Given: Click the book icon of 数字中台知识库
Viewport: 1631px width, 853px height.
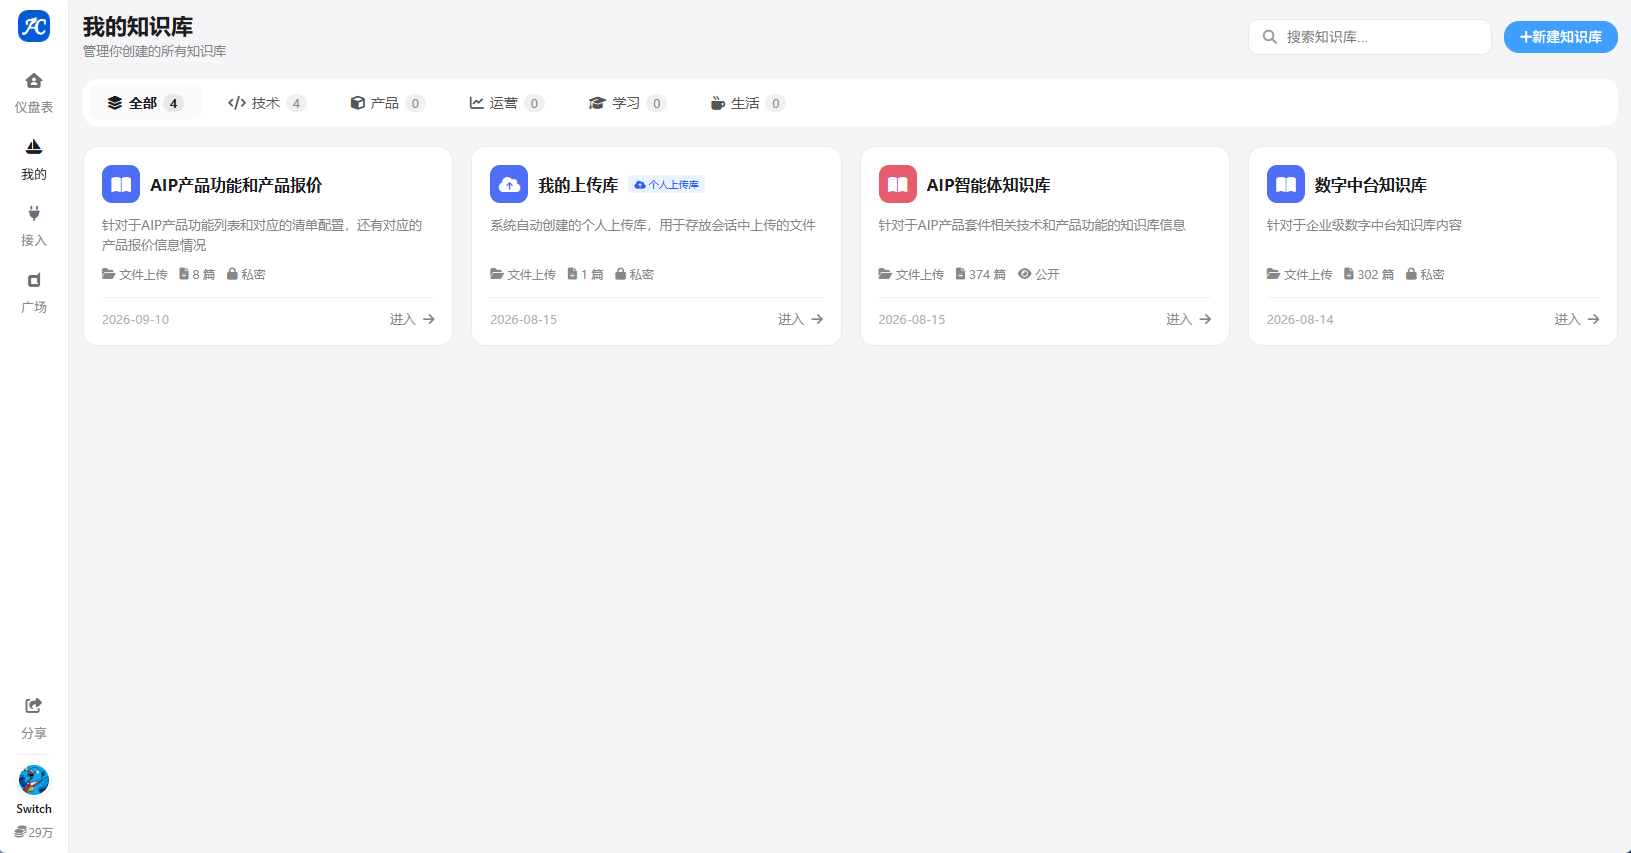Looking at the screenshot, I should (1286, 184).
